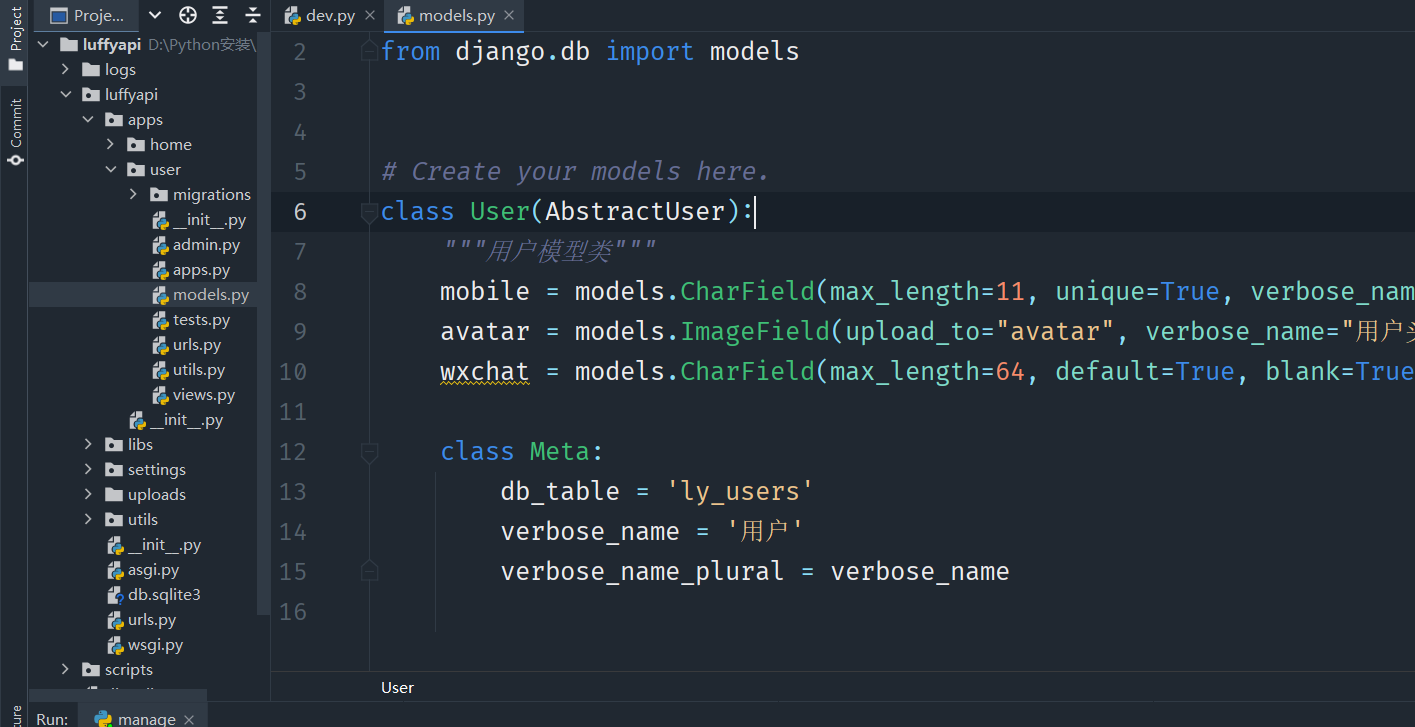The width and height of the screenshot is (1415, 727).
Task: Click the Select Opened File target icon
Action: pyautogui.click(x=188, y=15)
